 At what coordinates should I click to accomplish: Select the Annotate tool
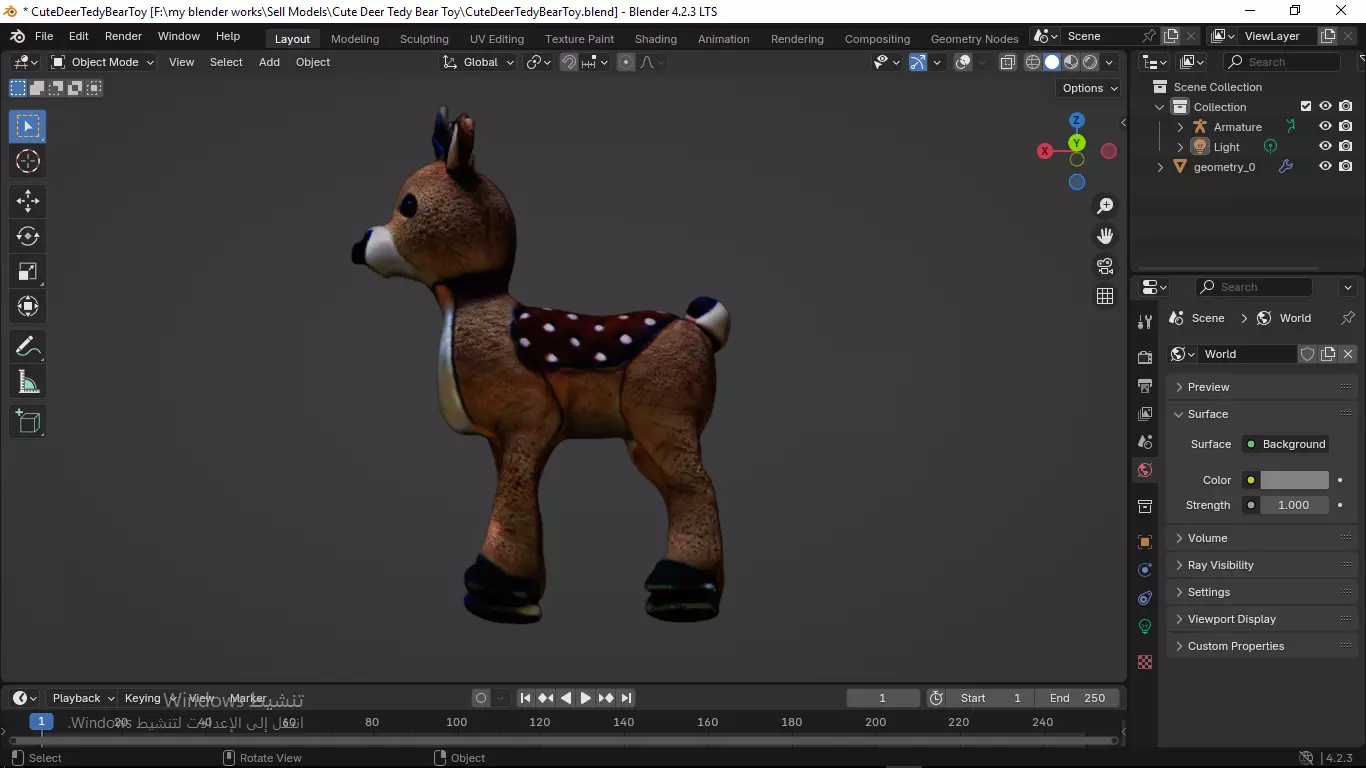pyautogui.click(x=28, y=347)
